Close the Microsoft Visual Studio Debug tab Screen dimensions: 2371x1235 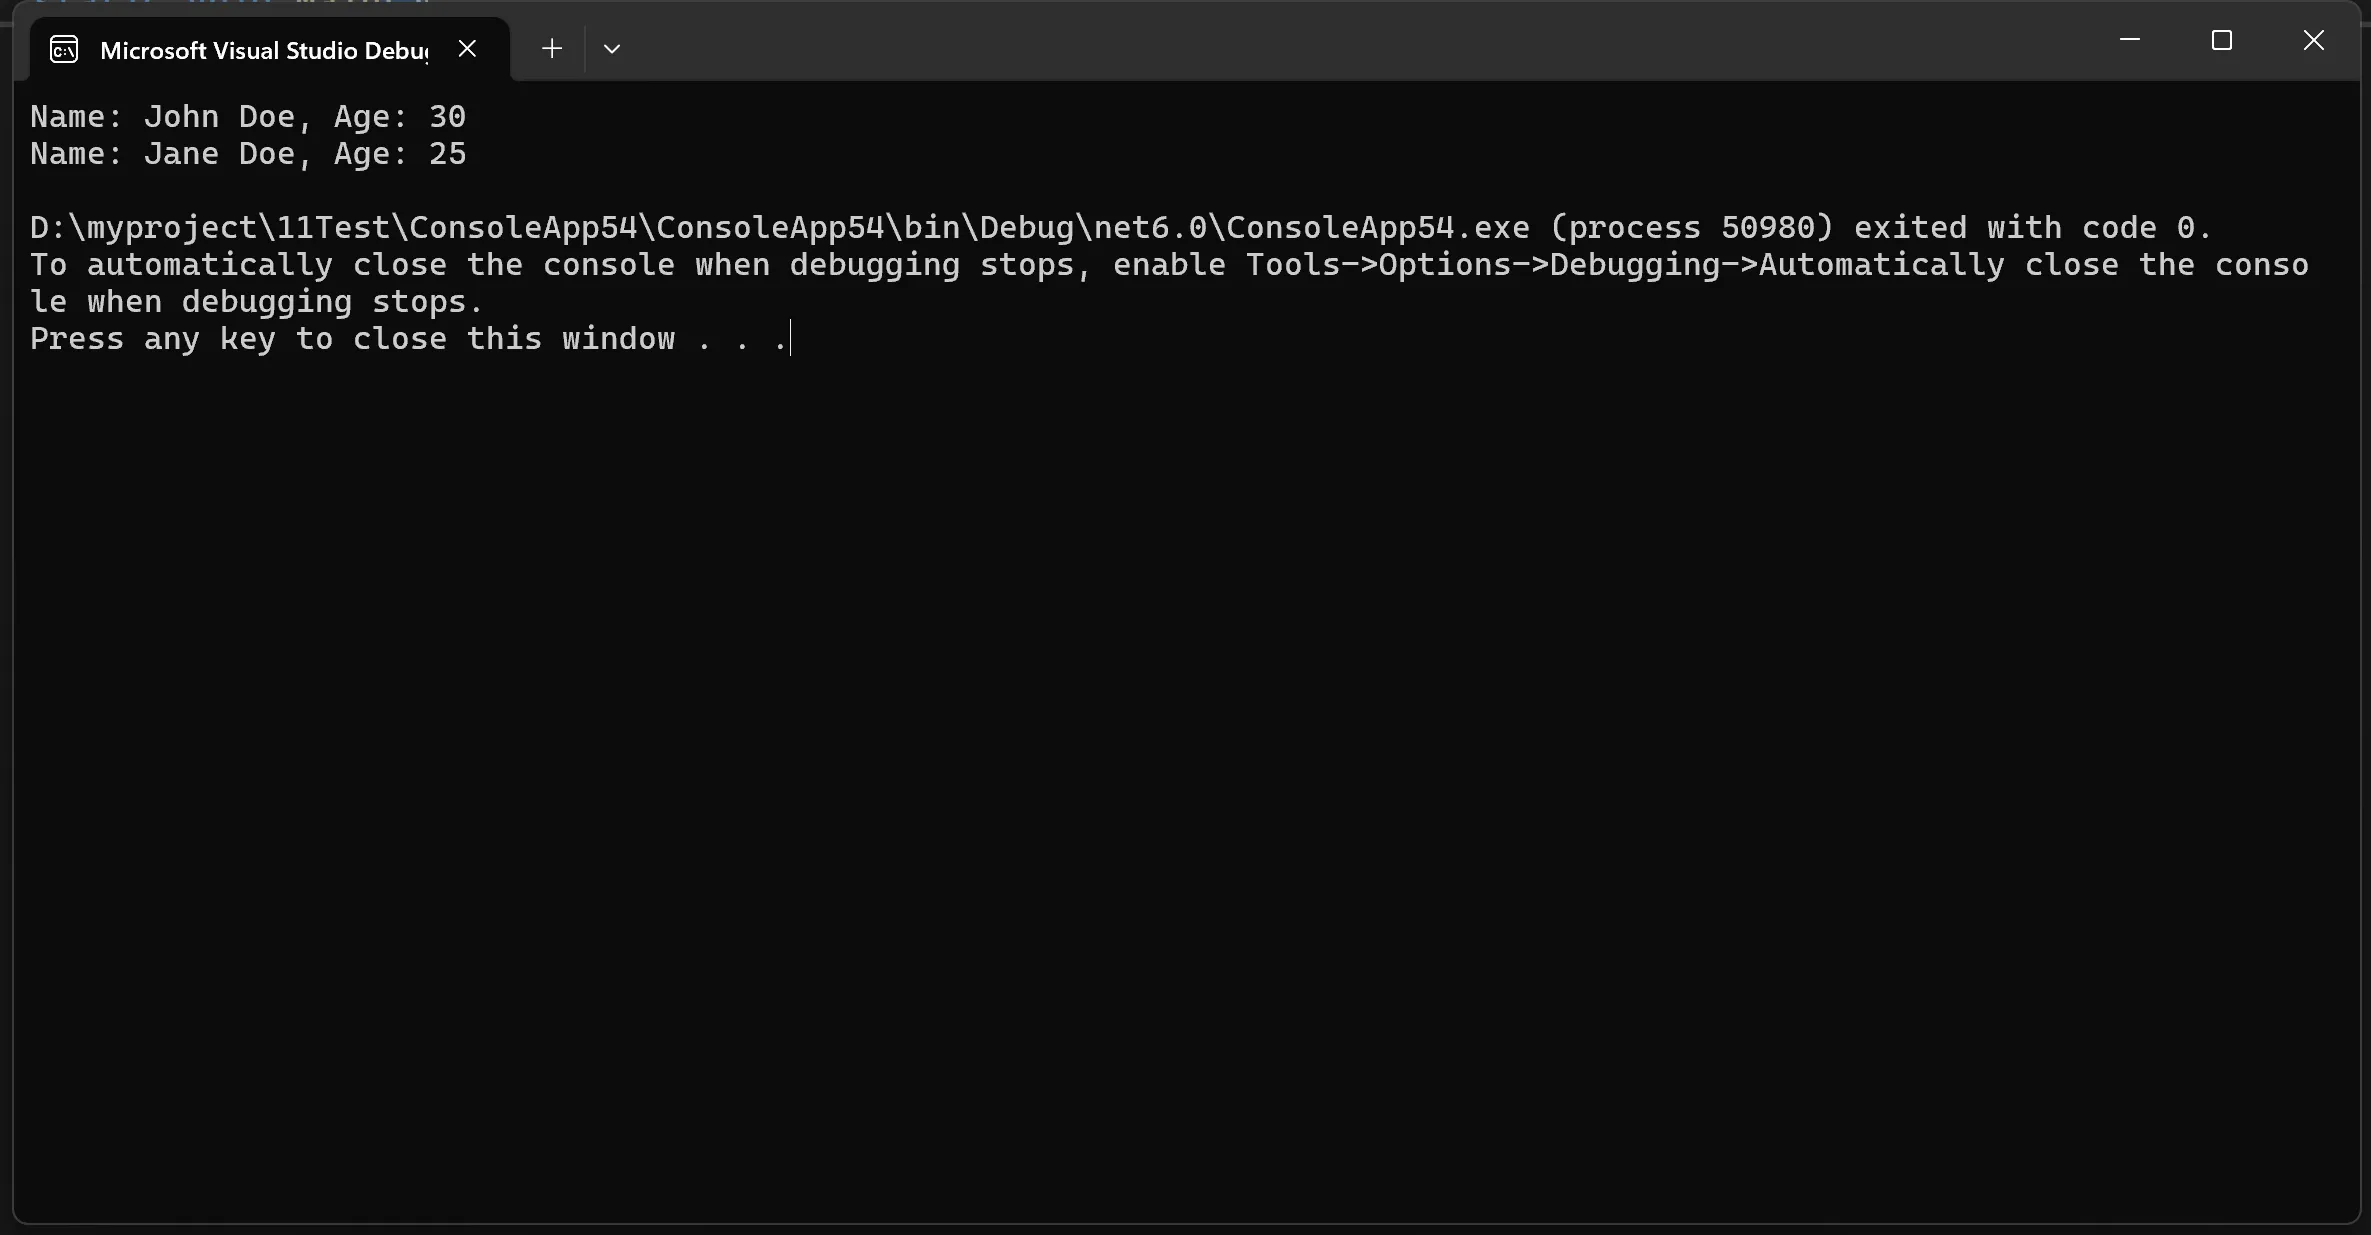tap(467, 48)
